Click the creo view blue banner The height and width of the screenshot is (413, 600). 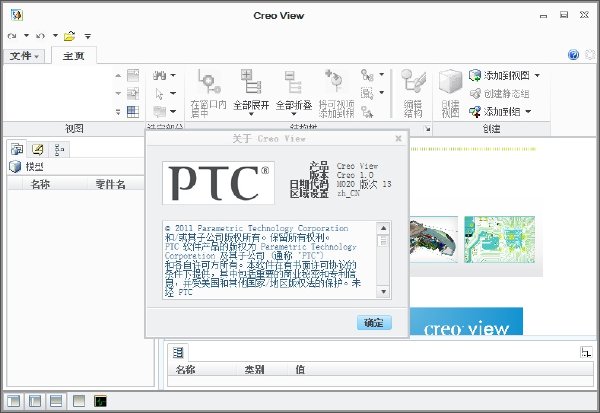click(466, 322)
